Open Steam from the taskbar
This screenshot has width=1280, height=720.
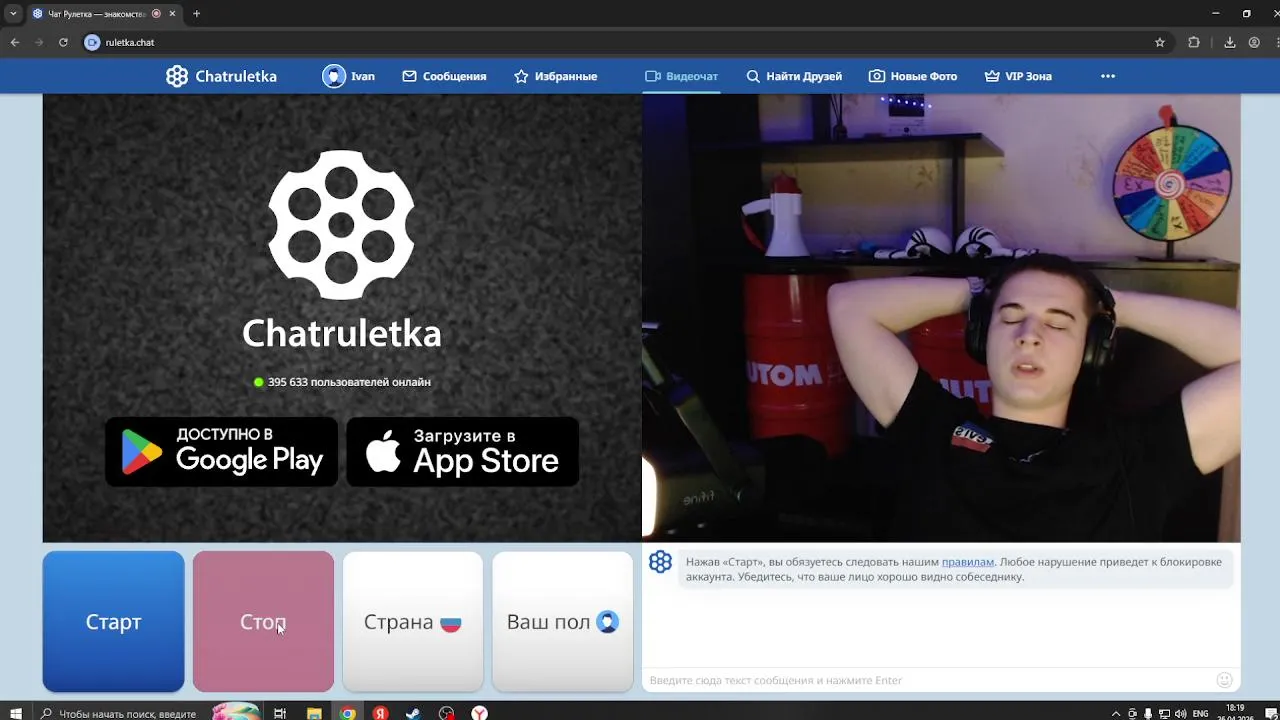pos(413,713)
